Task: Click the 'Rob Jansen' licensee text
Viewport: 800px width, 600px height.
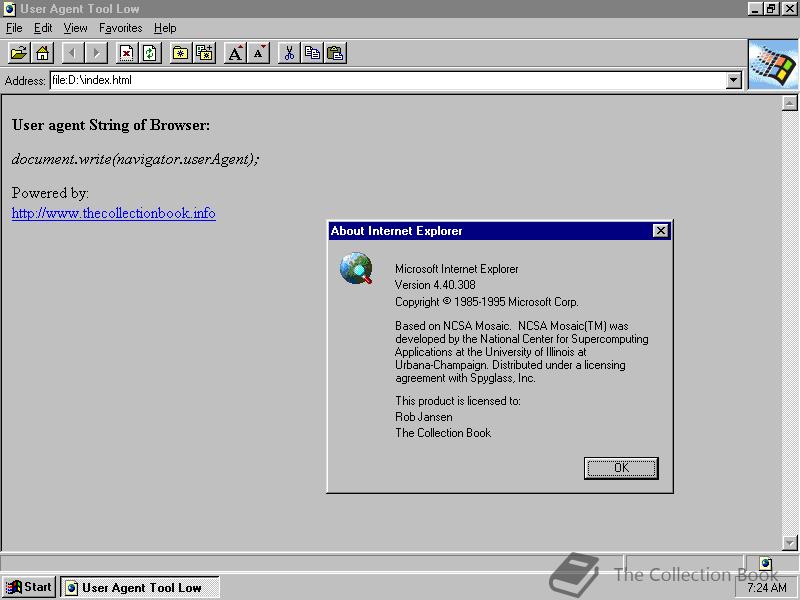Action: (423, 417)
